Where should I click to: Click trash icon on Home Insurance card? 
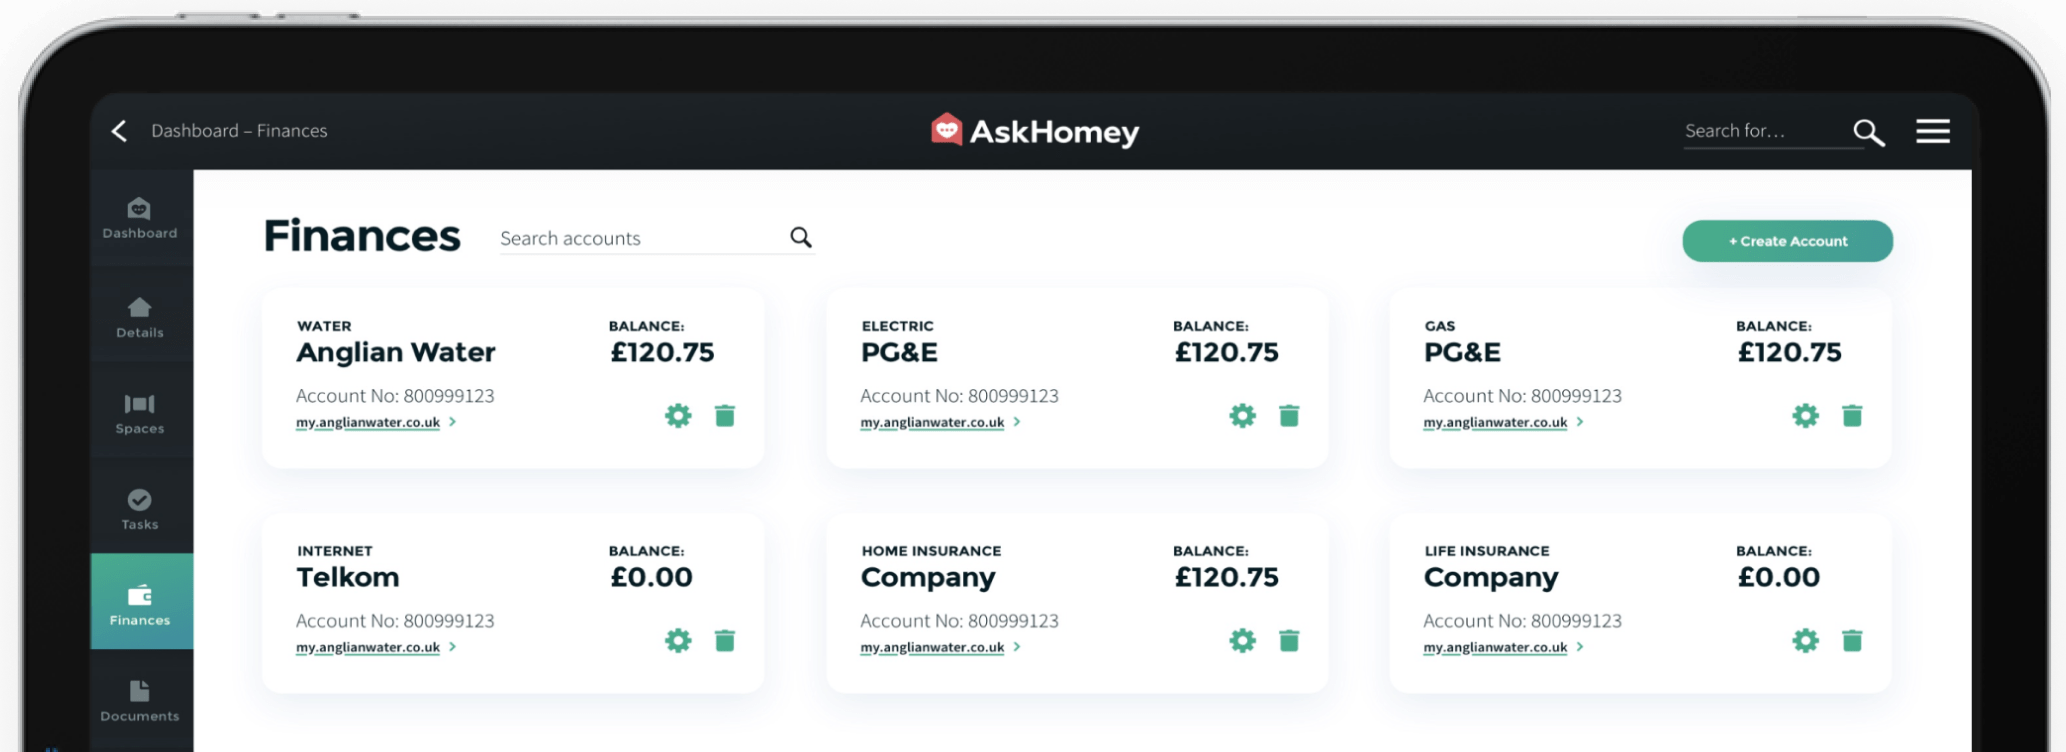point(1289,641)
